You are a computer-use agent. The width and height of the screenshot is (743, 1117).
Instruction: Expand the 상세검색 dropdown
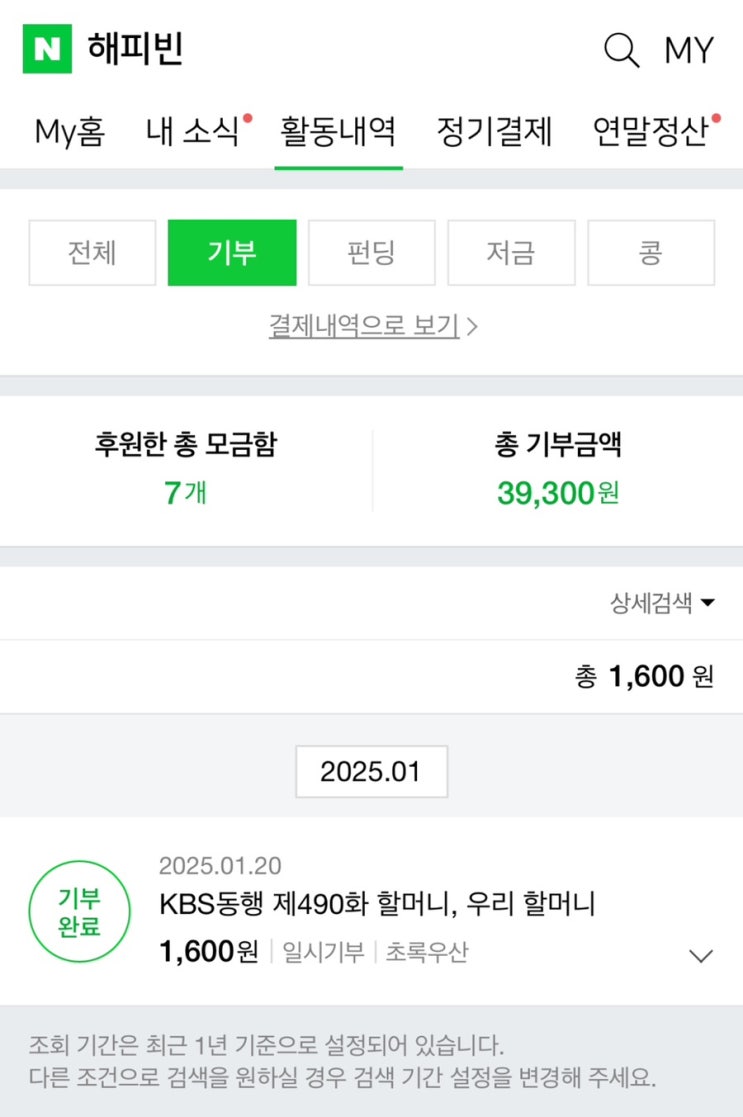663,603
